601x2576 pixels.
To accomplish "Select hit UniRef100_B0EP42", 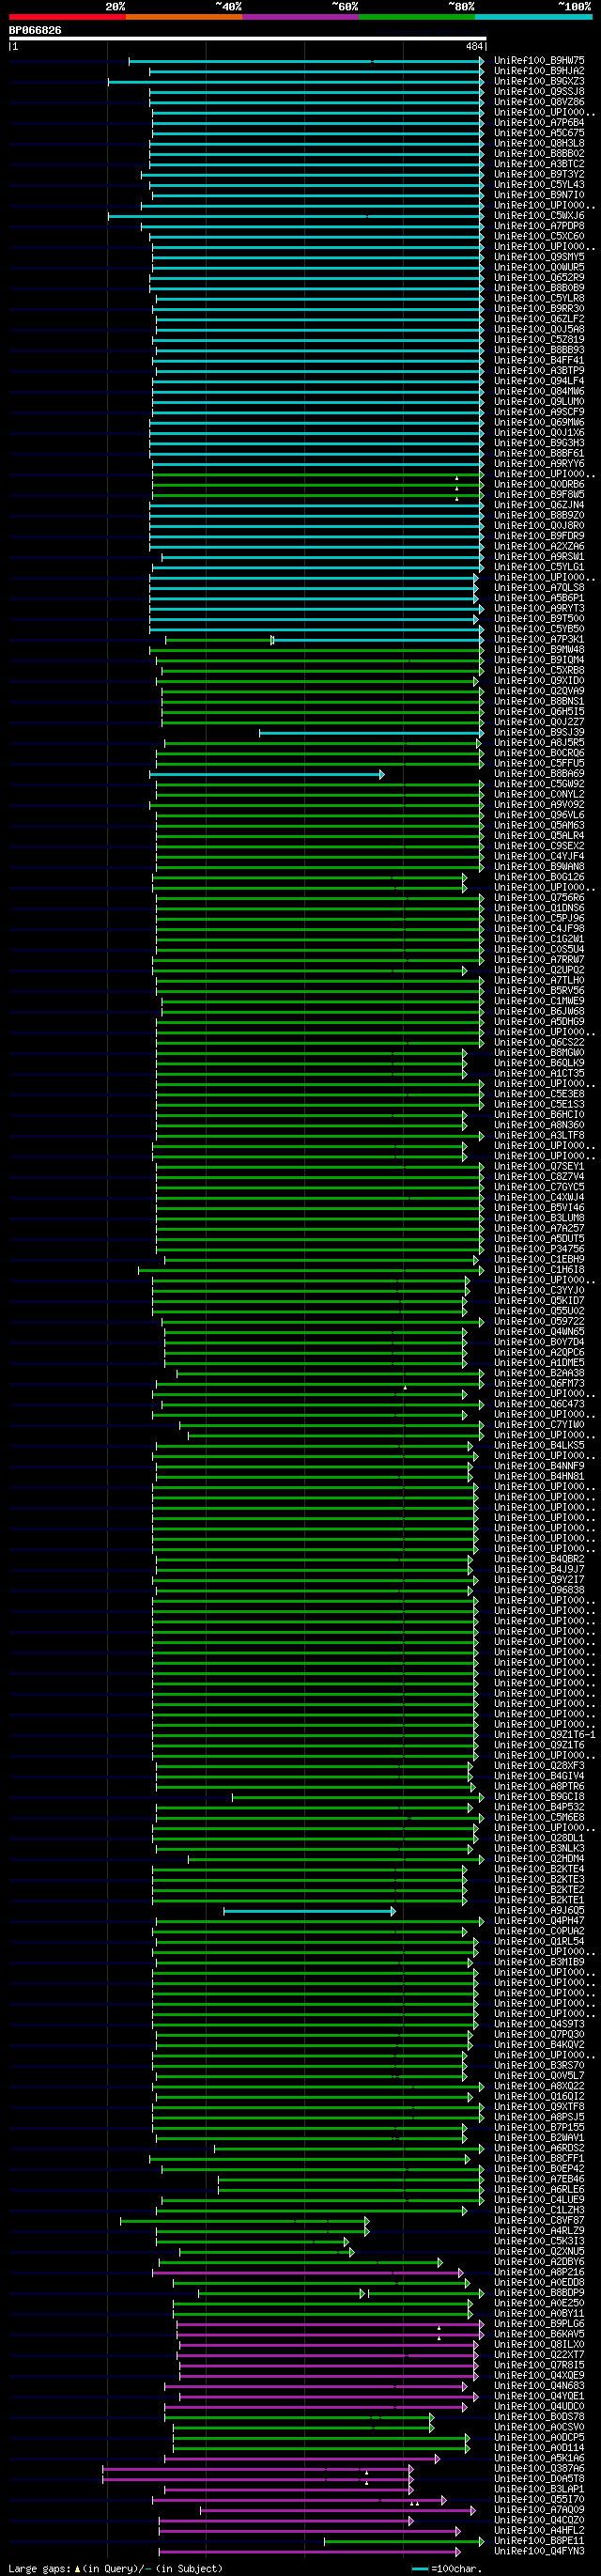I will pyautogui.click(x=539, y=2169).
